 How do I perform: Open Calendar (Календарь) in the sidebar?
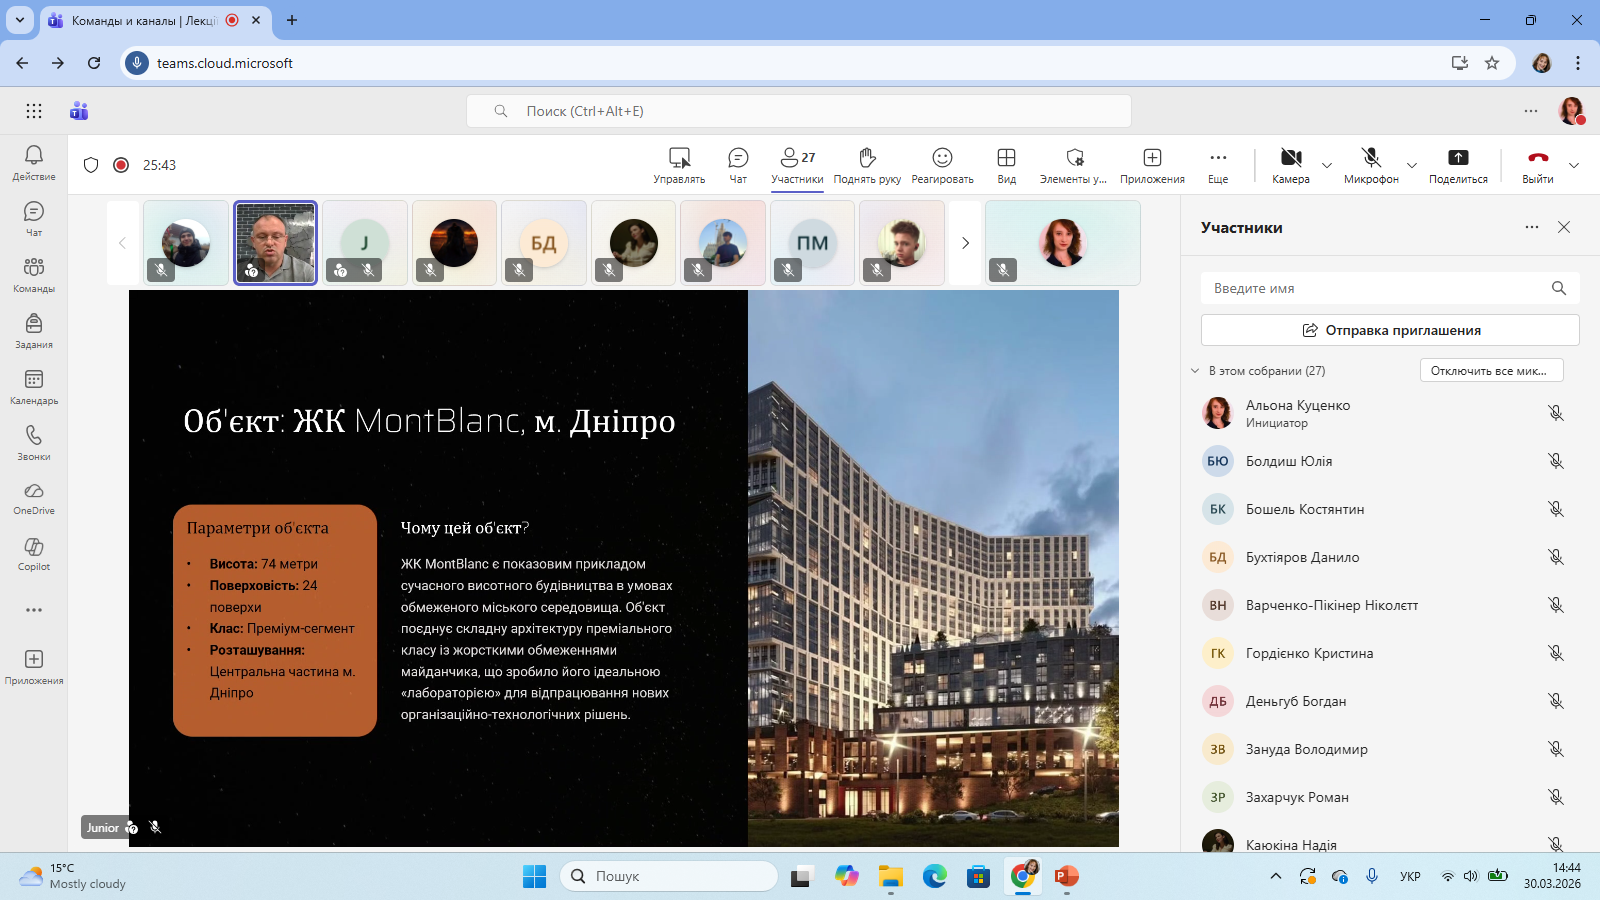(x=34, y=386)
